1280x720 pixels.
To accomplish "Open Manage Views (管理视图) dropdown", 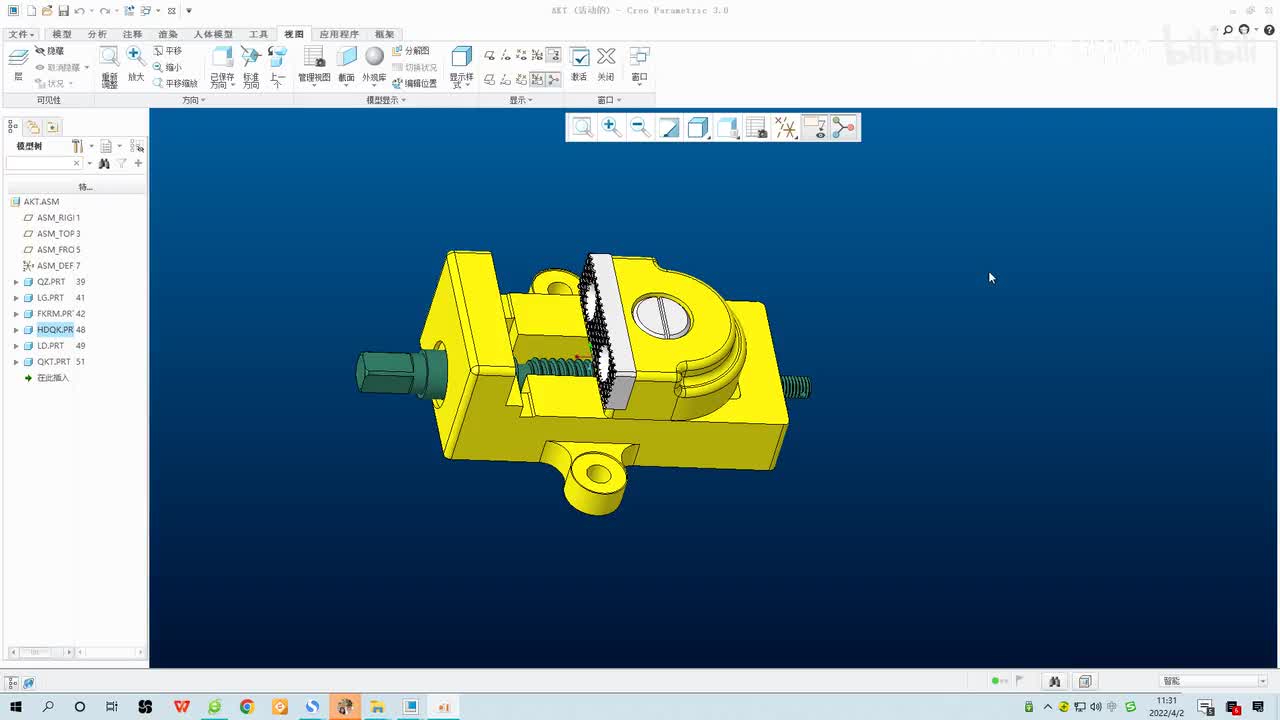I will pyautogui.click(x=314, y=64).
